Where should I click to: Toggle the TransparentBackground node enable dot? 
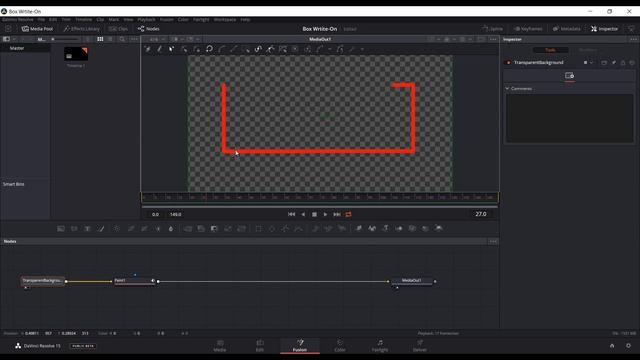[x=508, y=63]
